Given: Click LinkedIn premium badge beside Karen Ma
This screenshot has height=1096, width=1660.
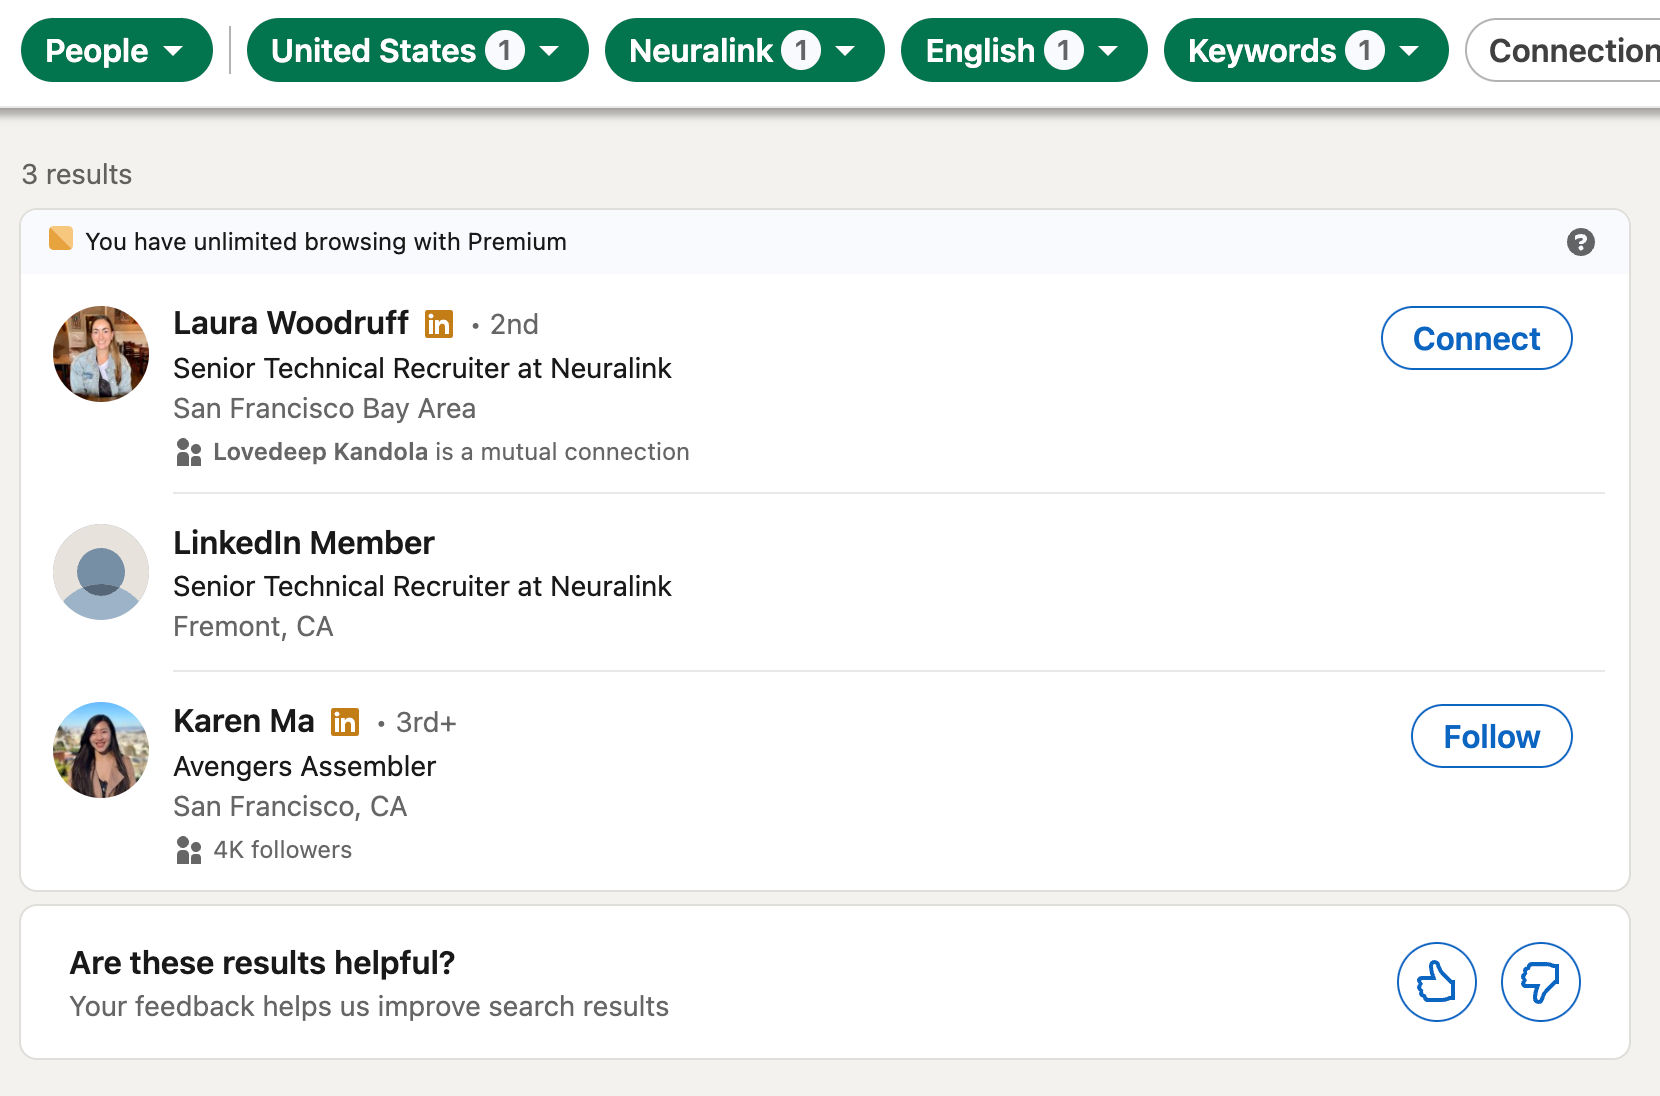Looking at the screenshot, I should coord(345,722).
